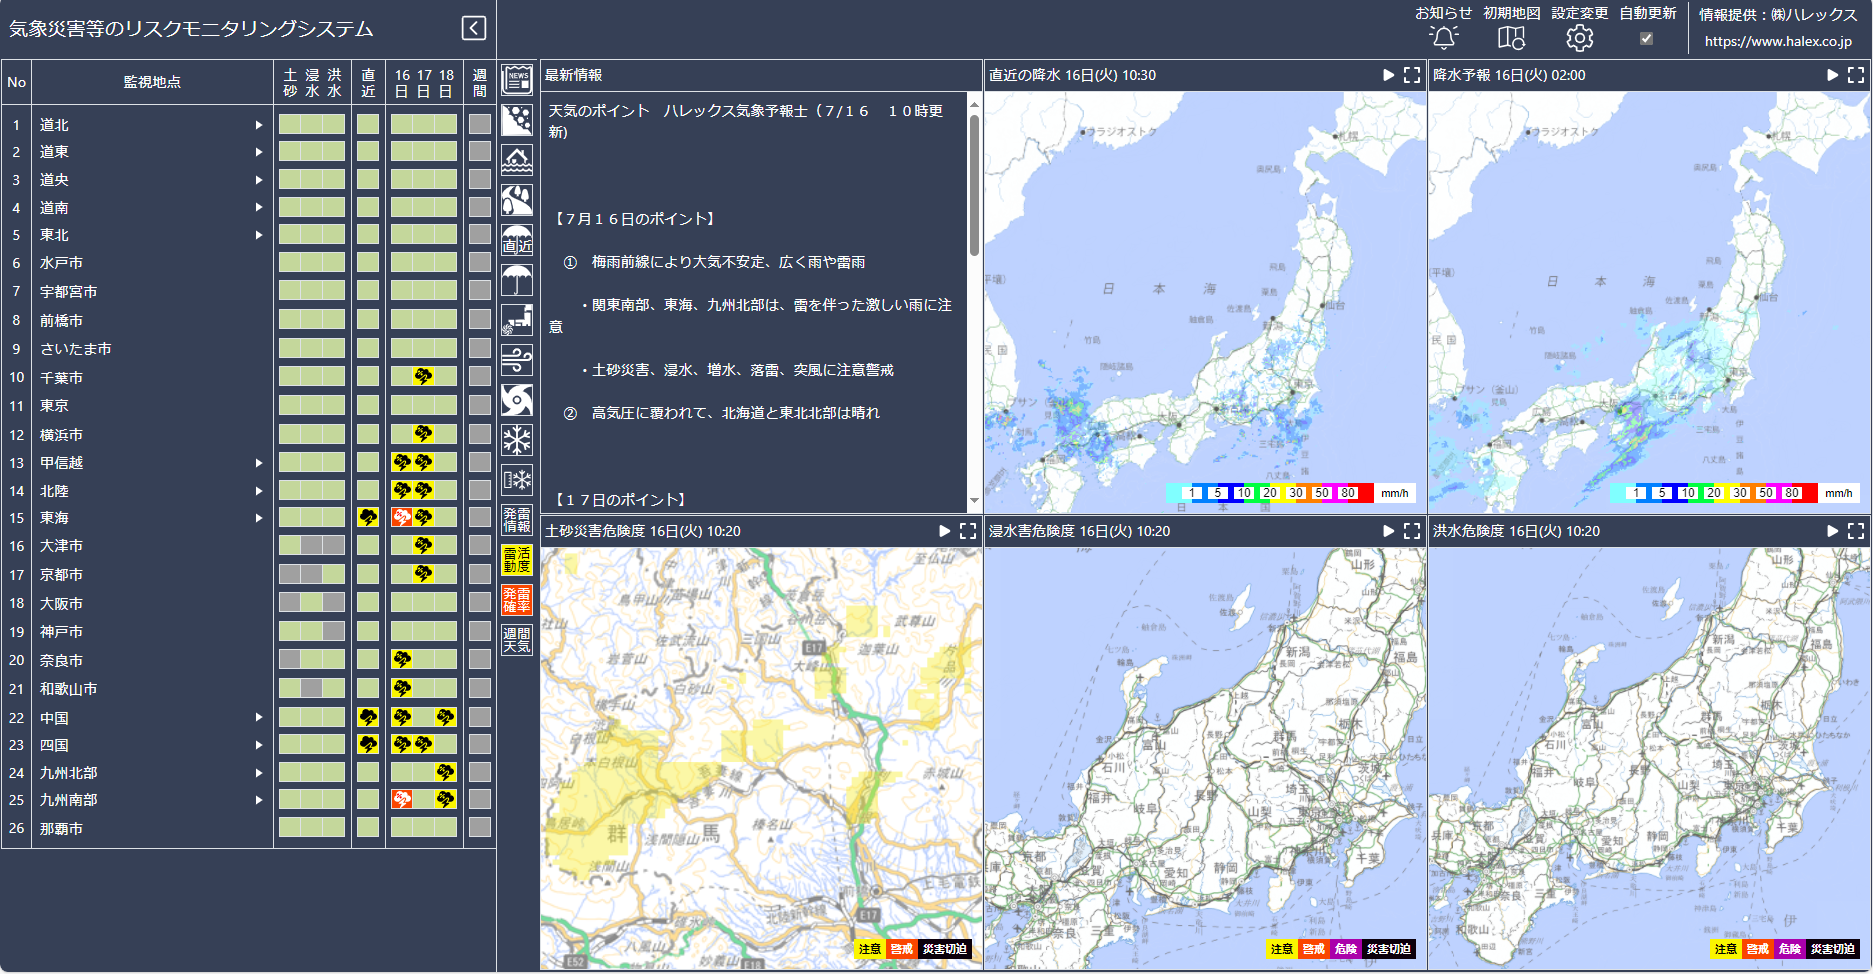Expand the 甲信越 region arrow
Screen dimensions: 1873x974
point(259,463)
